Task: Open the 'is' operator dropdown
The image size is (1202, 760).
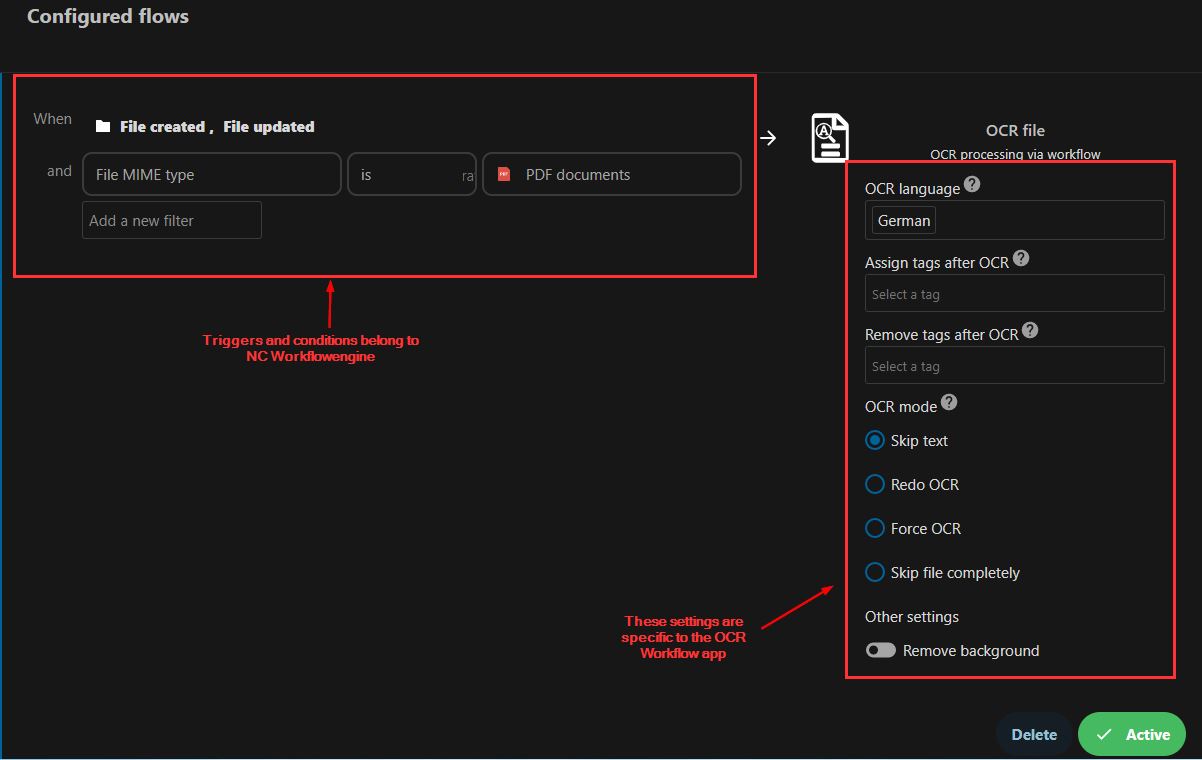Action: (412, 174)
